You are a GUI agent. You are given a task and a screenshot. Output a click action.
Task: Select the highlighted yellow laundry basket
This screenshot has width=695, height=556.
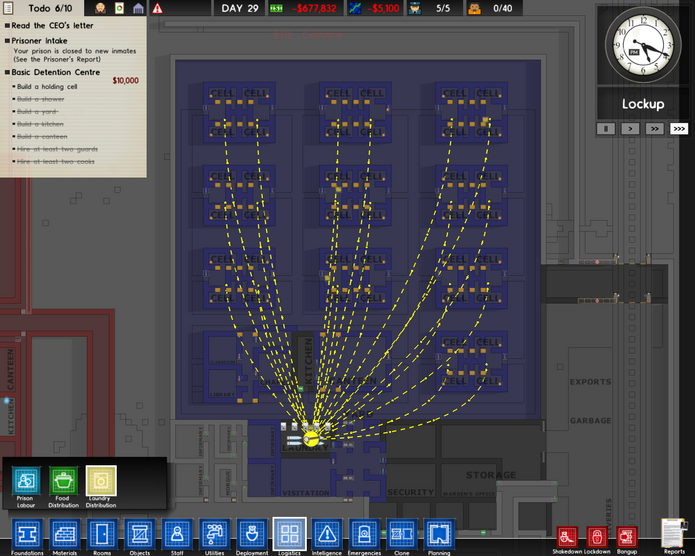tap(311, 439)
